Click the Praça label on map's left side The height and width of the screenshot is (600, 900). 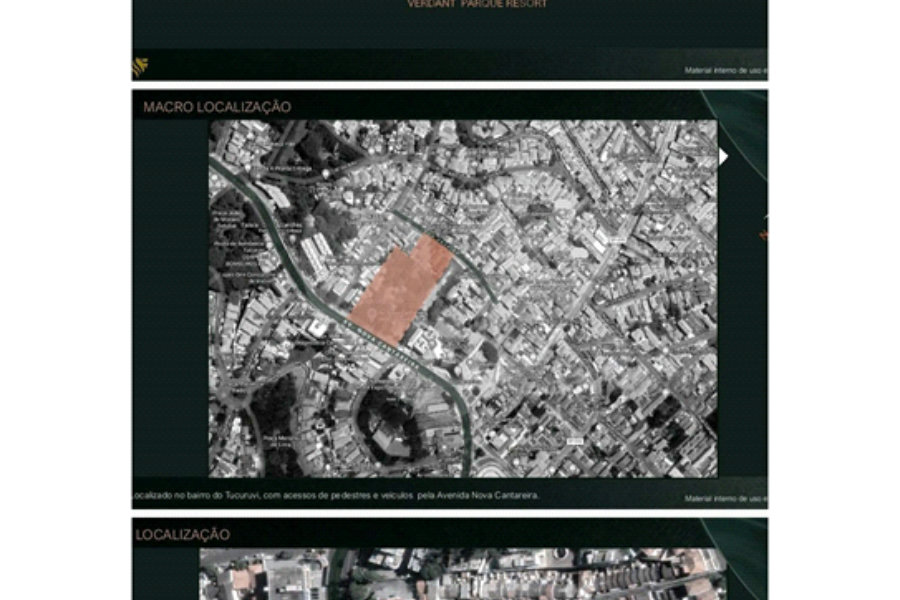pos(226,217)
